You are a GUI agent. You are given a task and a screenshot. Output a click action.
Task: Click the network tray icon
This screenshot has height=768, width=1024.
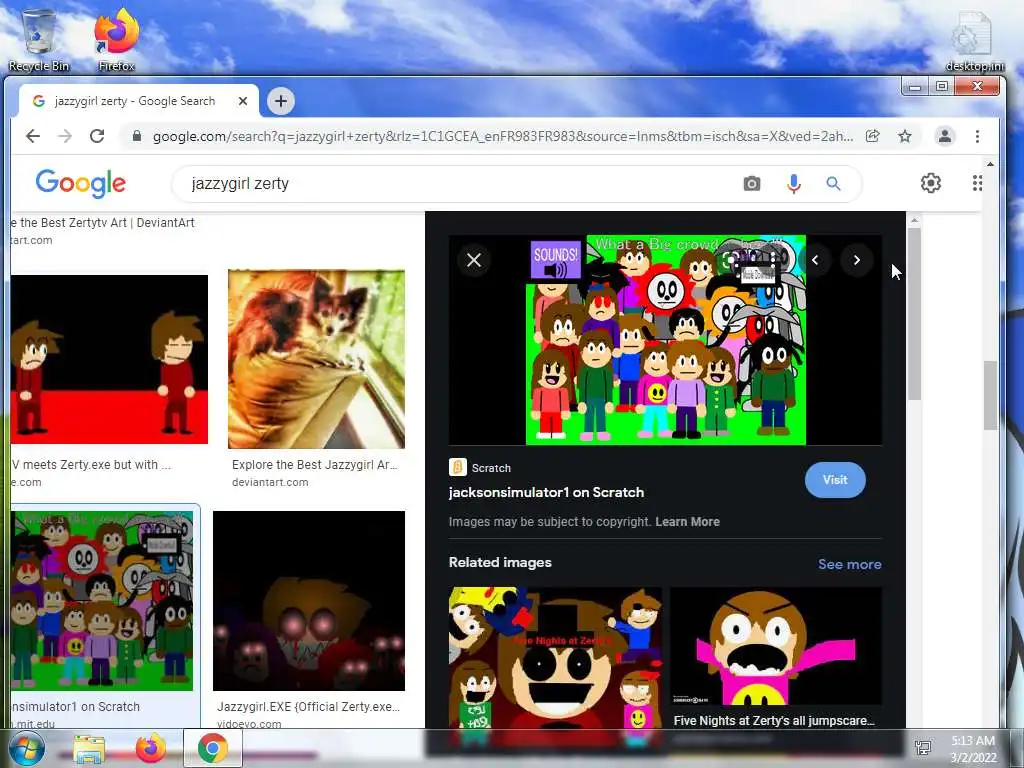[x=923, y=748]
